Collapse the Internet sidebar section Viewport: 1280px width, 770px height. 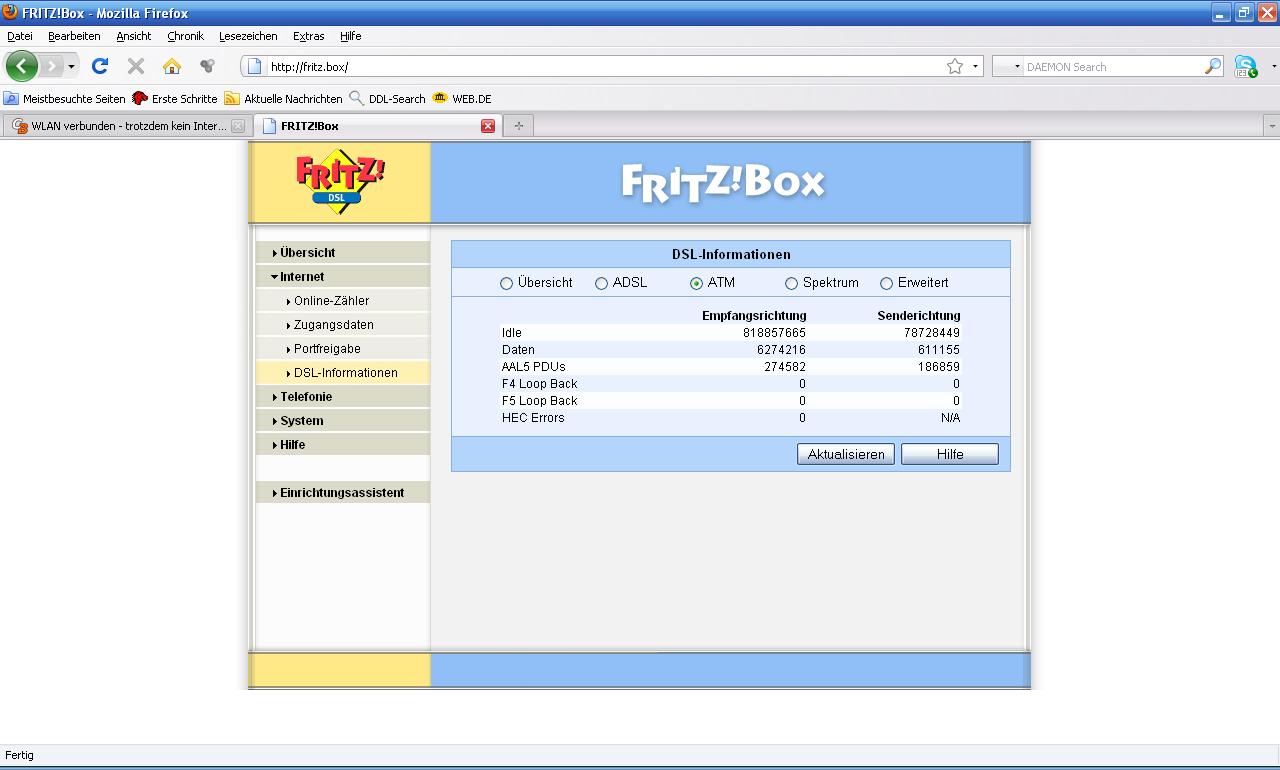point(343,277)
